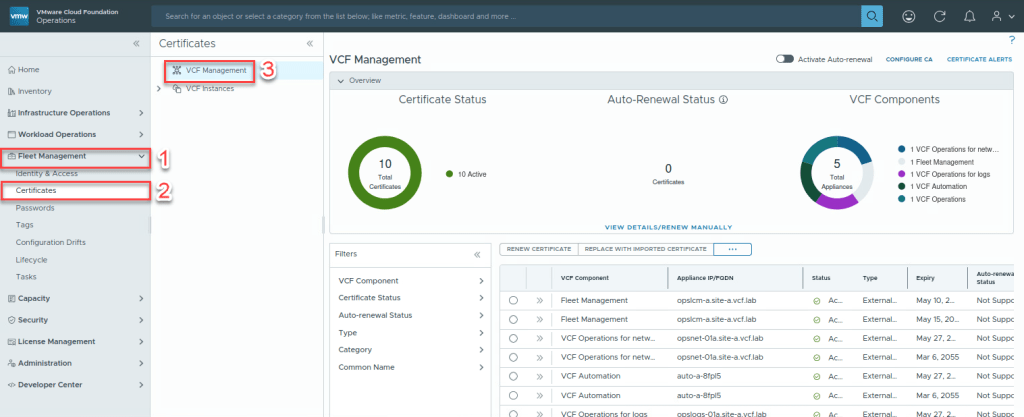1024x417 pixels.
Task: Select radio for Fleet Management May 10 row
Action: pyautogui.click(x=513, y=301)
